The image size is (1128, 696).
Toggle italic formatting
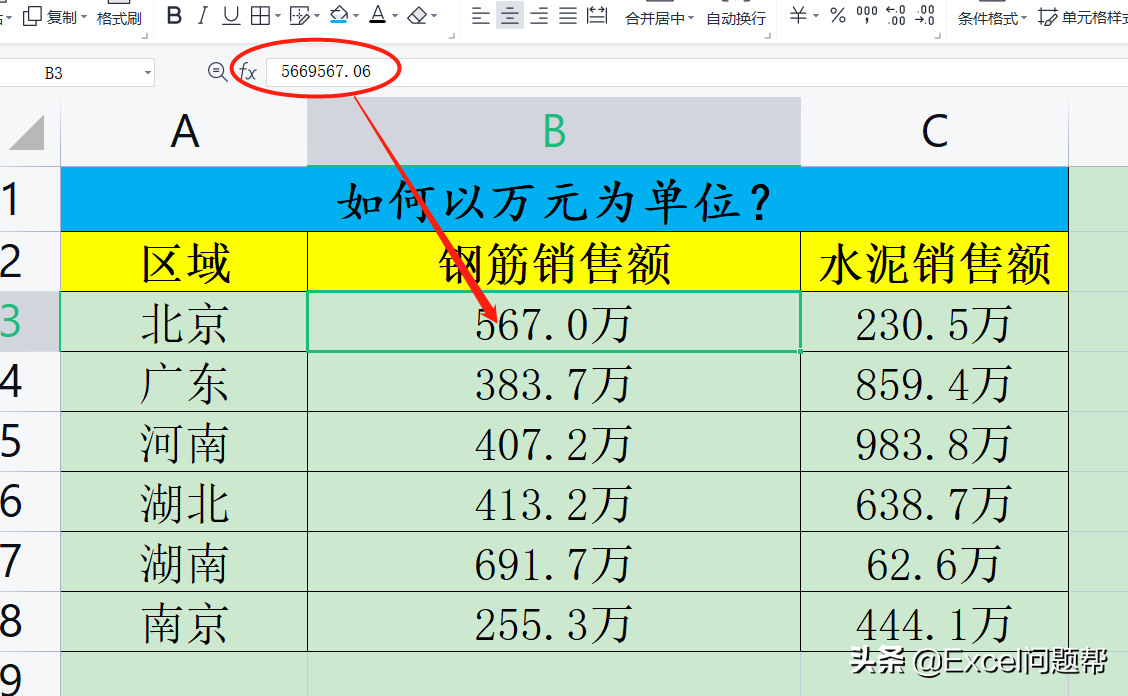click(x=202, y=15)
